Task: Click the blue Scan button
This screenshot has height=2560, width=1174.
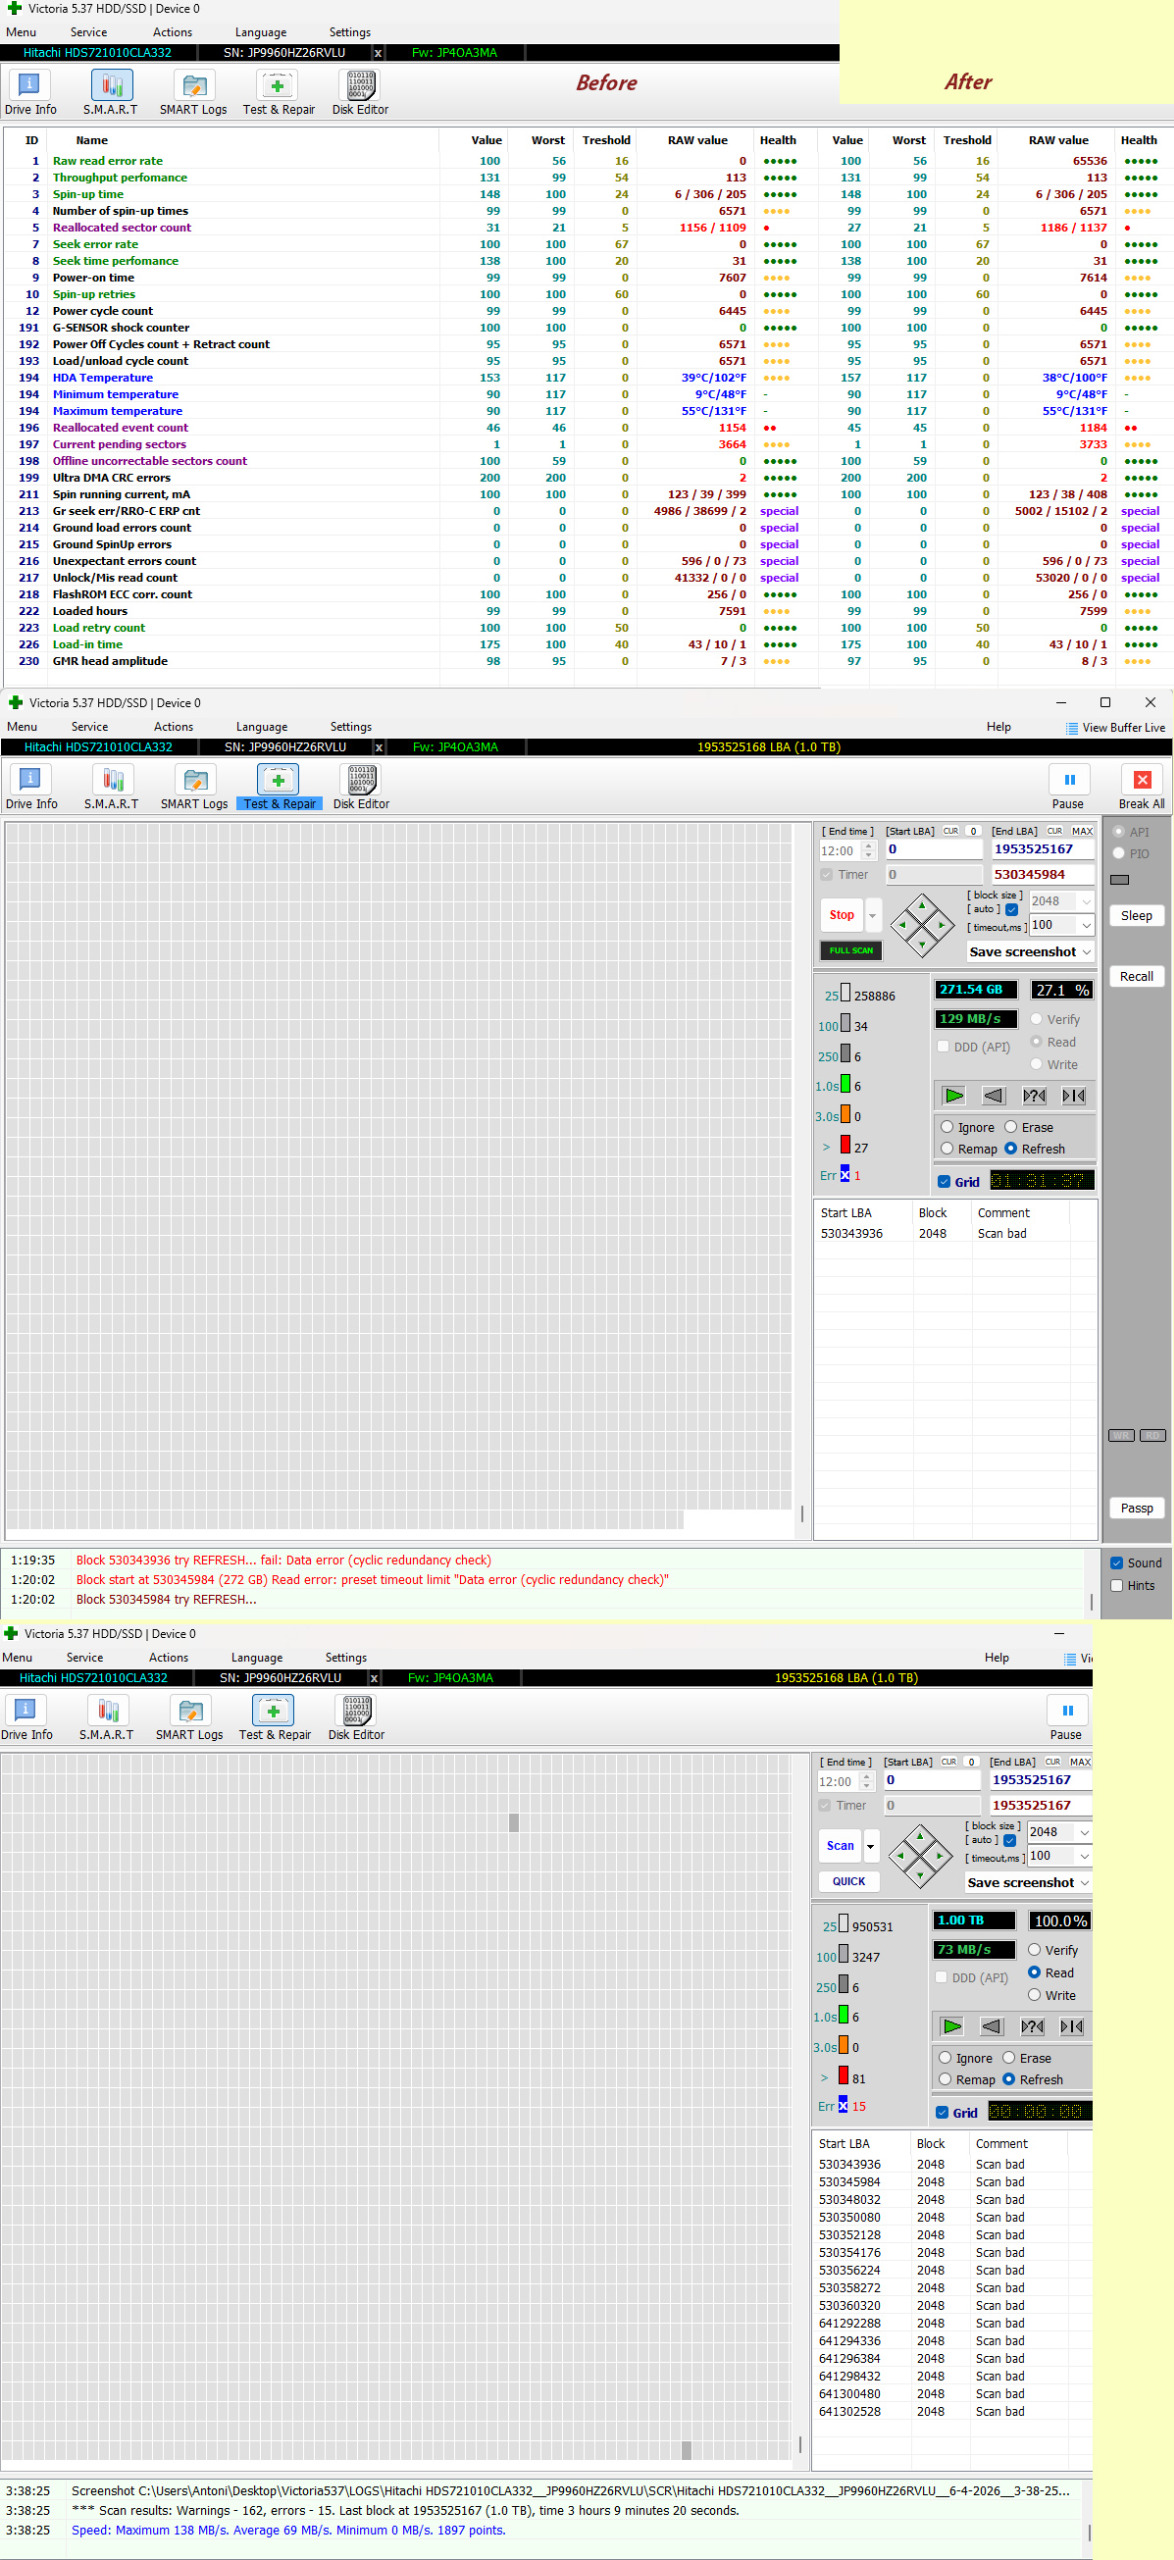Action: pyautogui.click(x=840, y=1846)
